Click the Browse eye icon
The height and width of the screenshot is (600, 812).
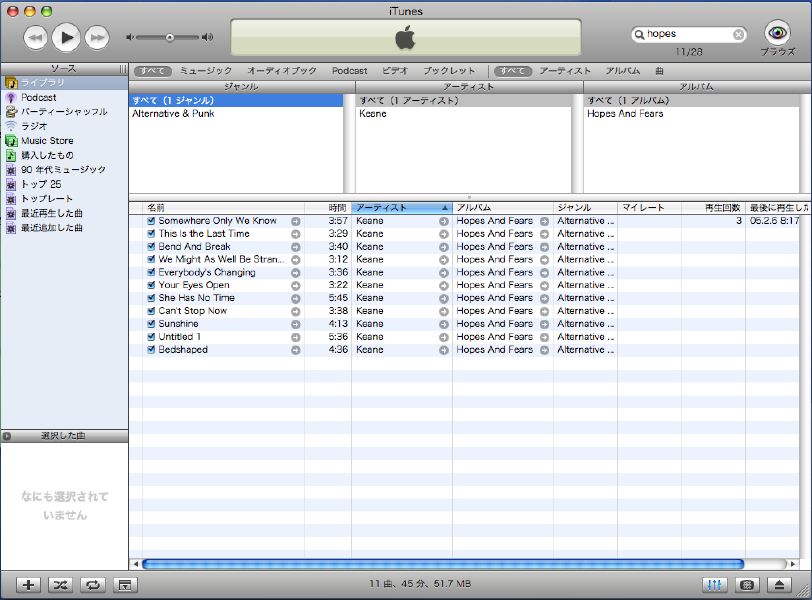(x=777, y=32)
